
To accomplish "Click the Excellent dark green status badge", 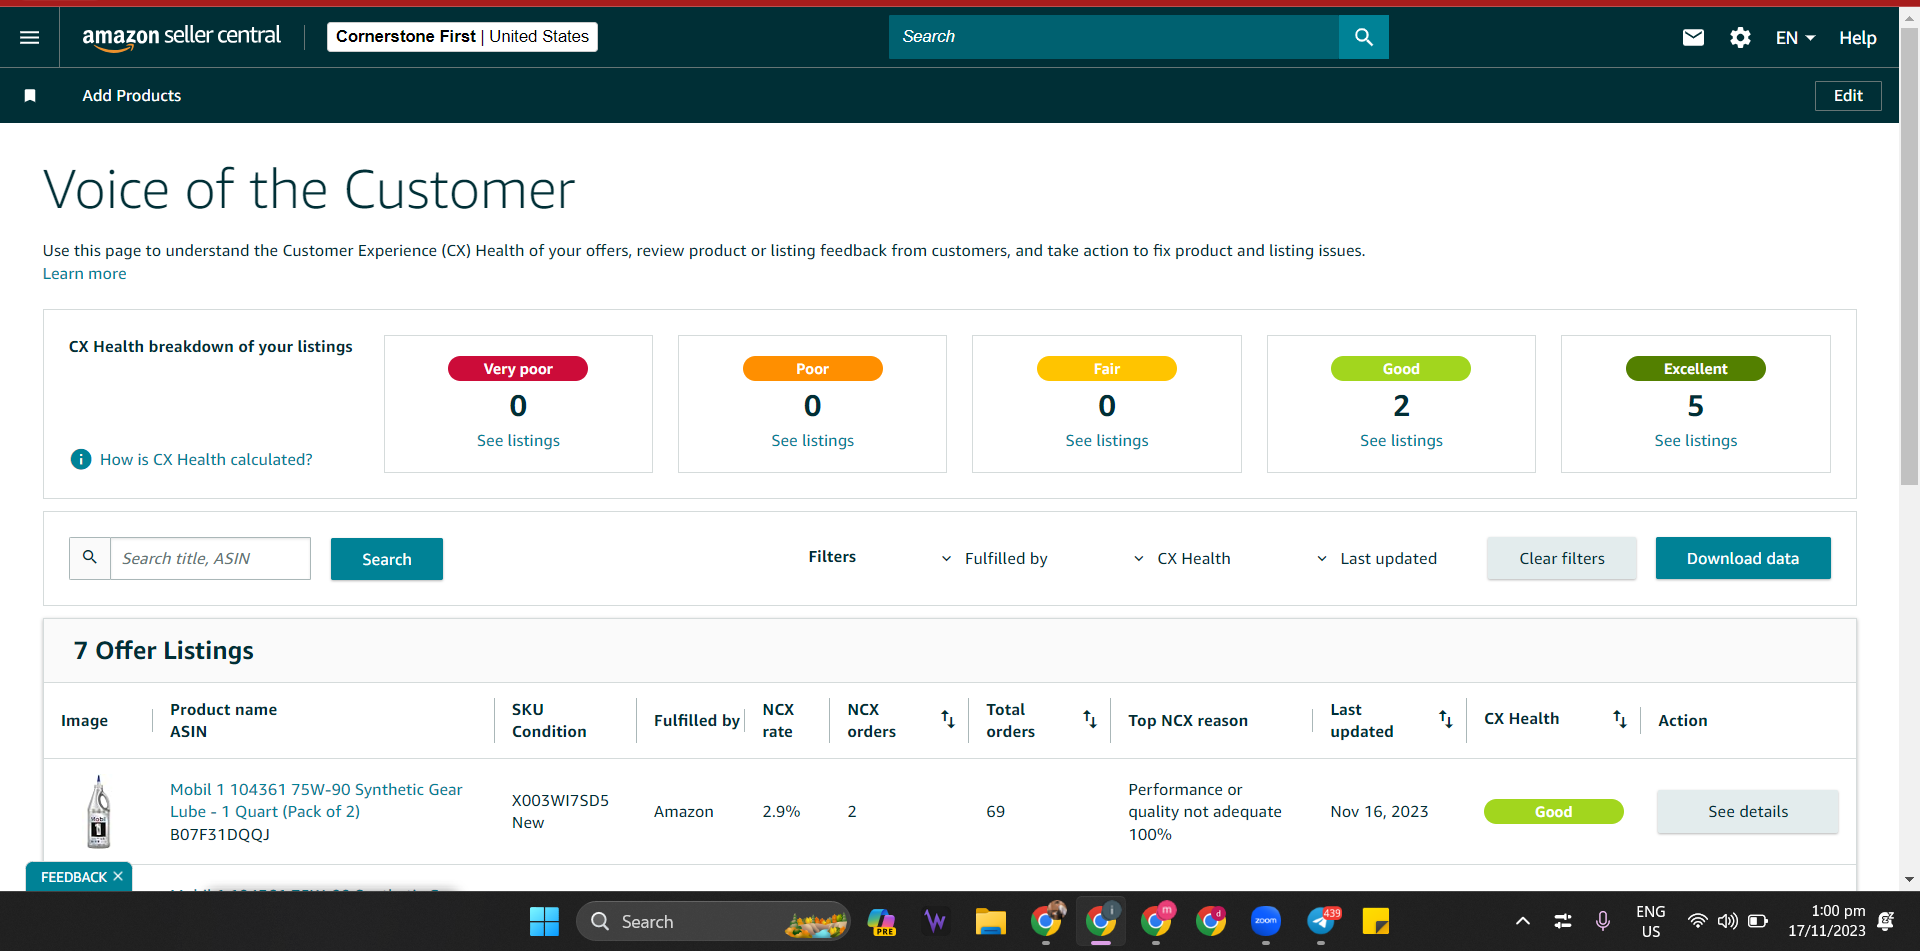I will 1696,369.
